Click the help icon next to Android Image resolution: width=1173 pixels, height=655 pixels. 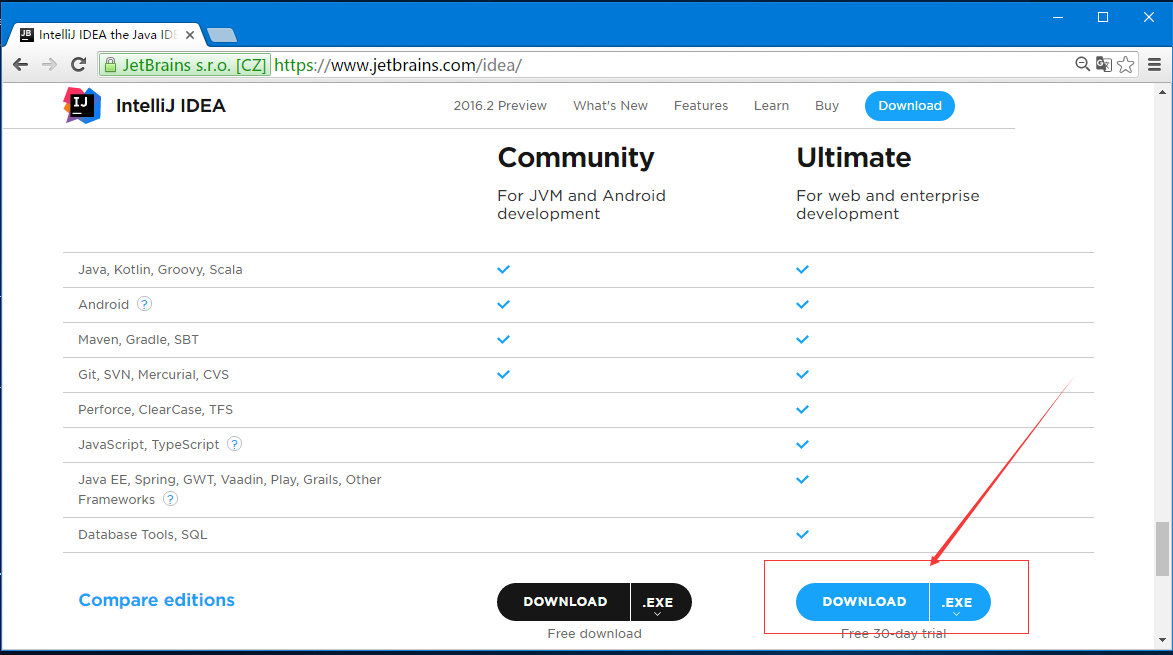[x=144, y=304]
